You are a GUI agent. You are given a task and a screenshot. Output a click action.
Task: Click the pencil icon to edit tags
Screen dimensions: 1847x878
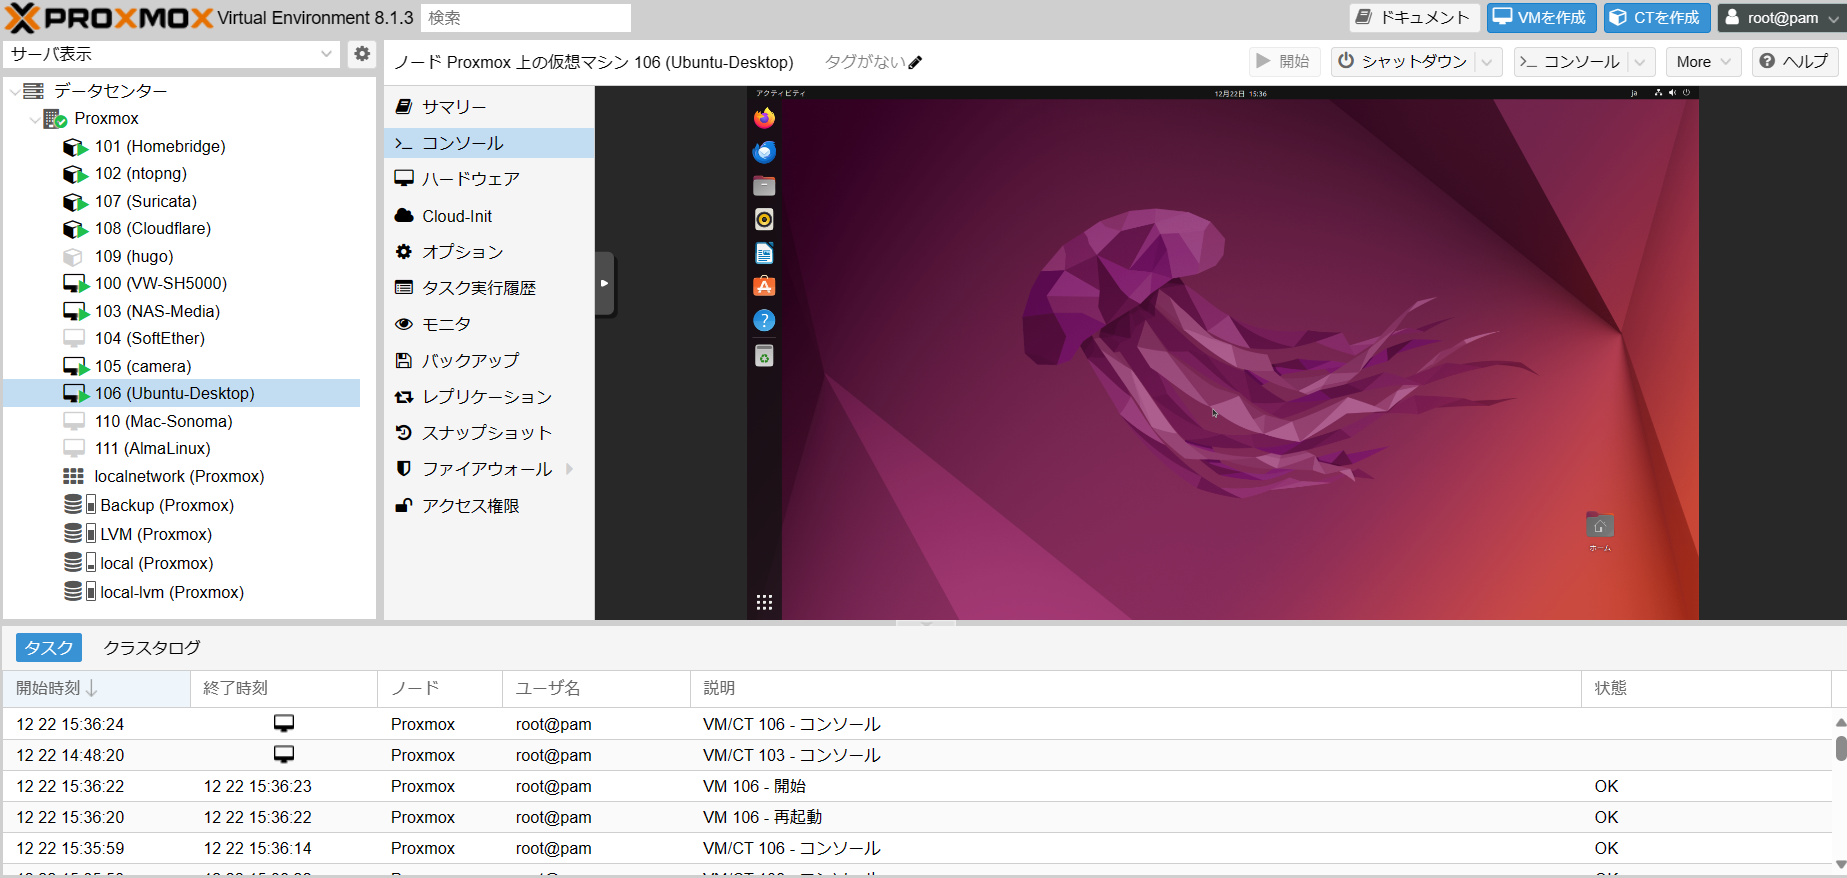tap(915, 62)
